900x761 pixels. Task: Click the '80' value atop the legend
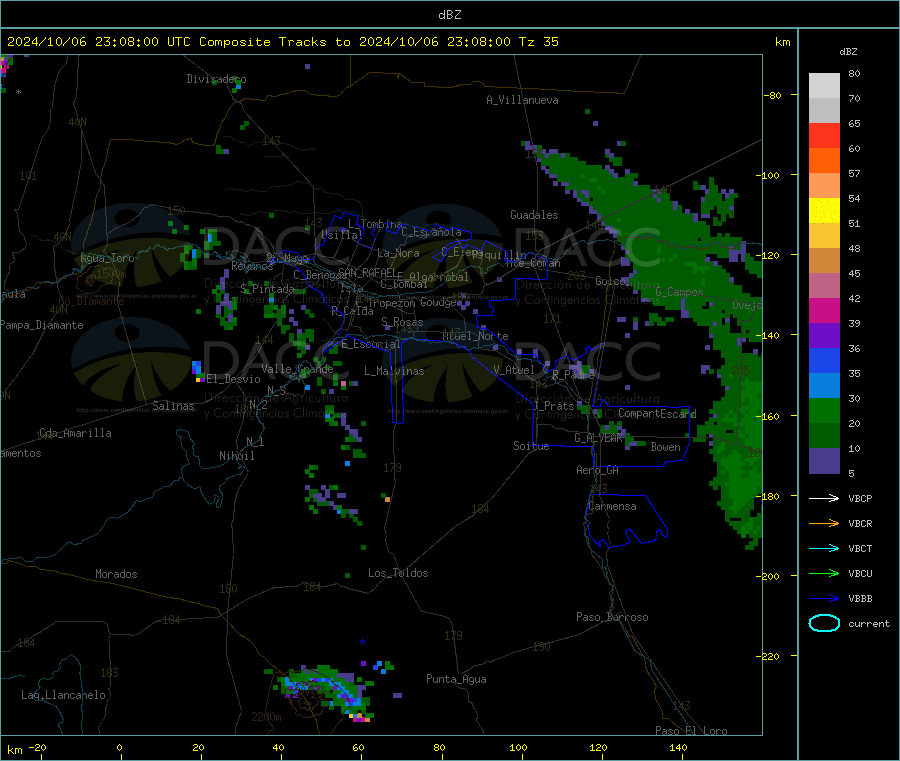pos(854,73)
